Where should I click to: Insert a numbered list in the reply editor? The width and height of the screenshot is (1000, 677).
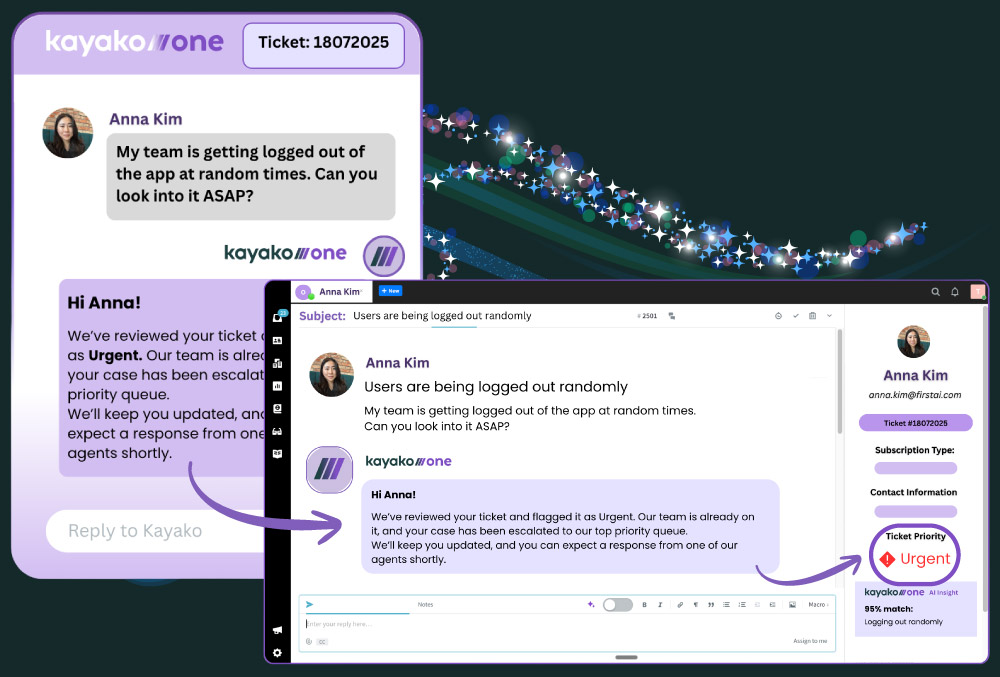coord(742,604)
